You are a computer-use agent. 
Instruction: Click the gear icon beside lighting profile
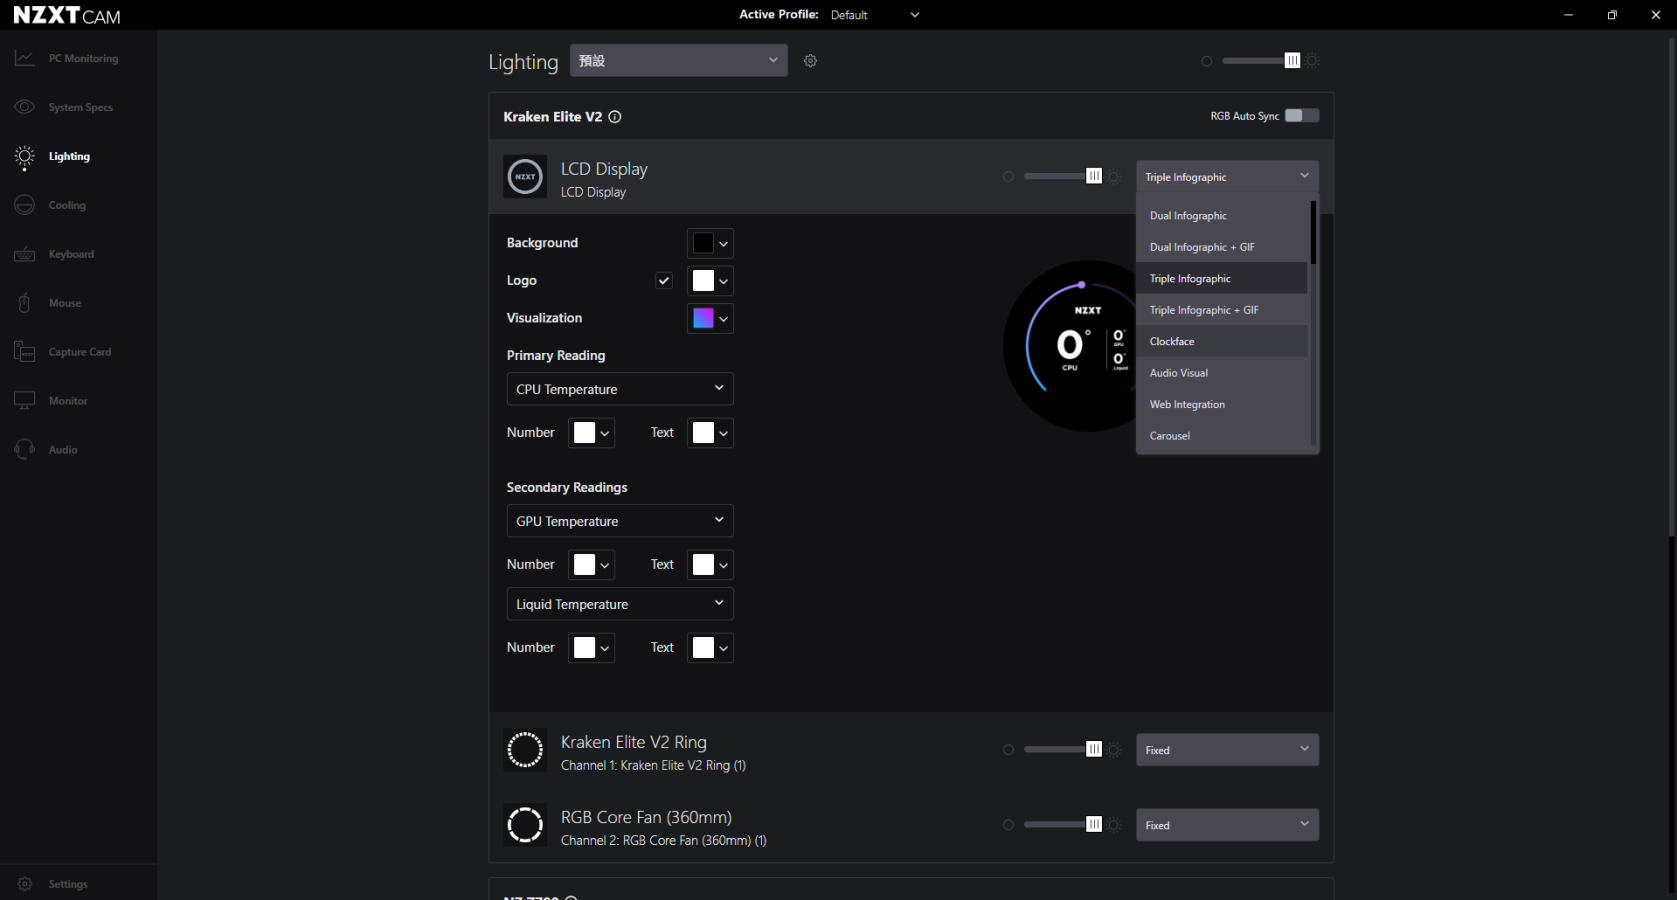coord(811,61)
